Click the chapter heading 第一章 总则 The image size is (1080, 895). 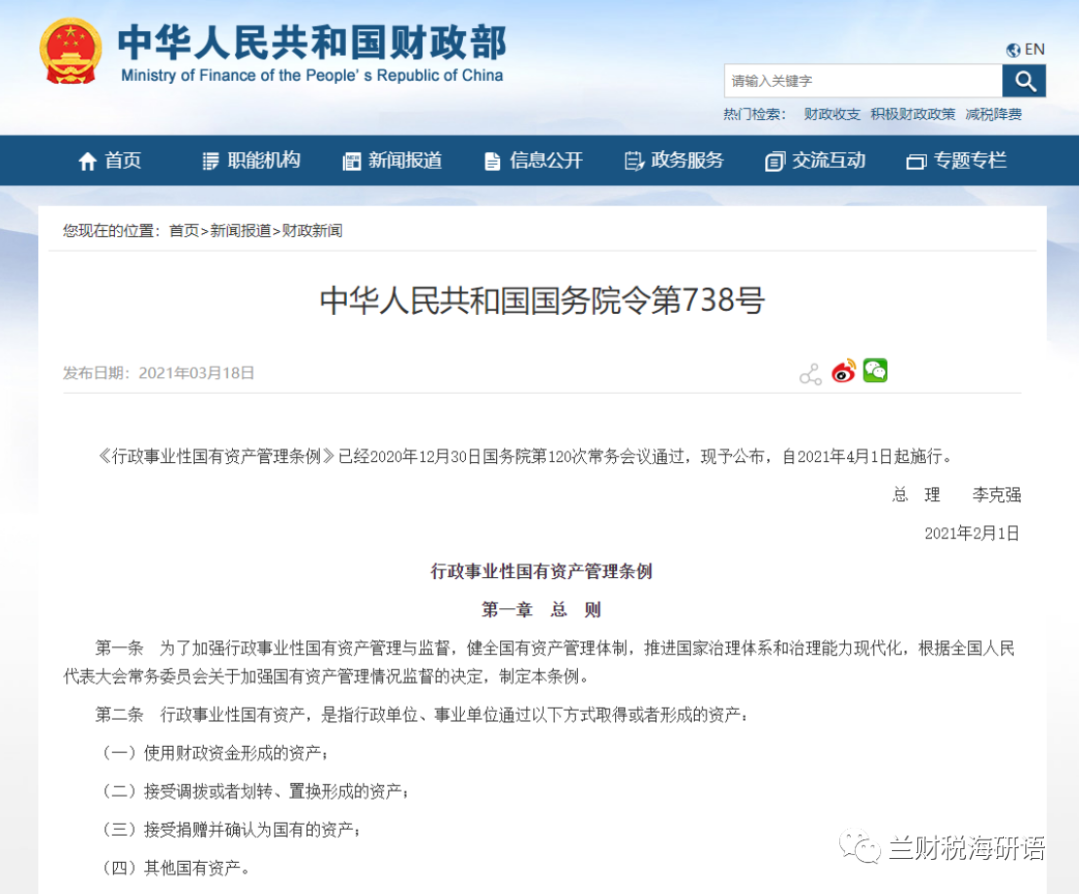point(541,610)
